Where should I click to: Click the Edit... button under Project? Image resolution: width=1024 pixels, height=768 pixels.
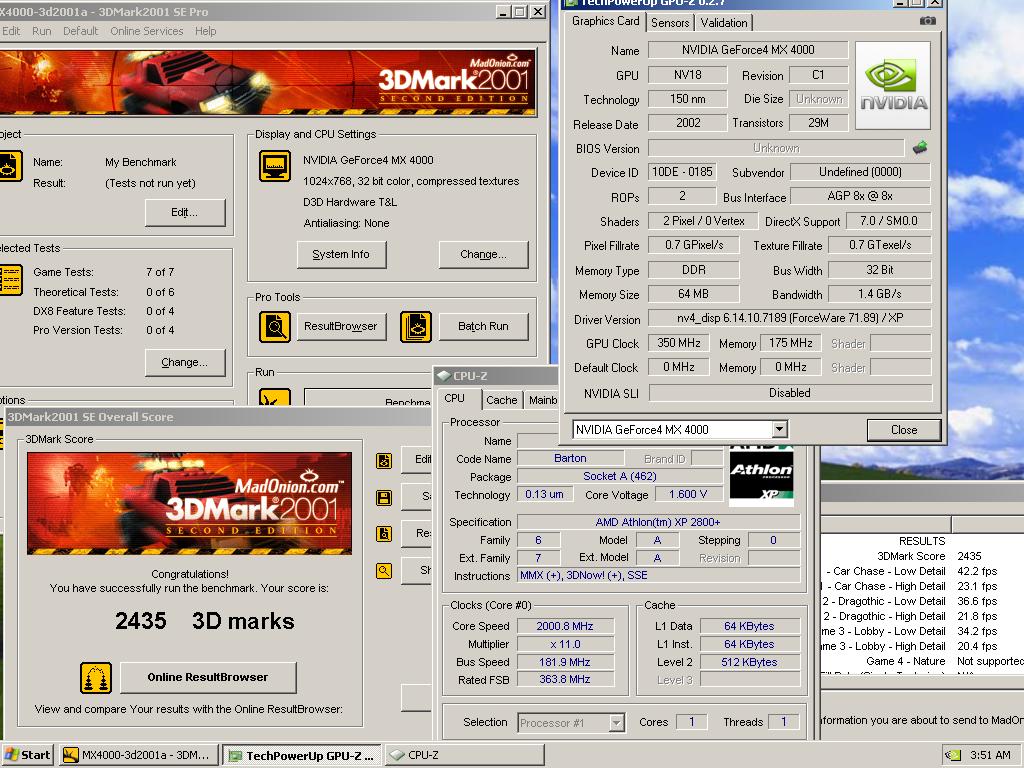pos(185,212)
